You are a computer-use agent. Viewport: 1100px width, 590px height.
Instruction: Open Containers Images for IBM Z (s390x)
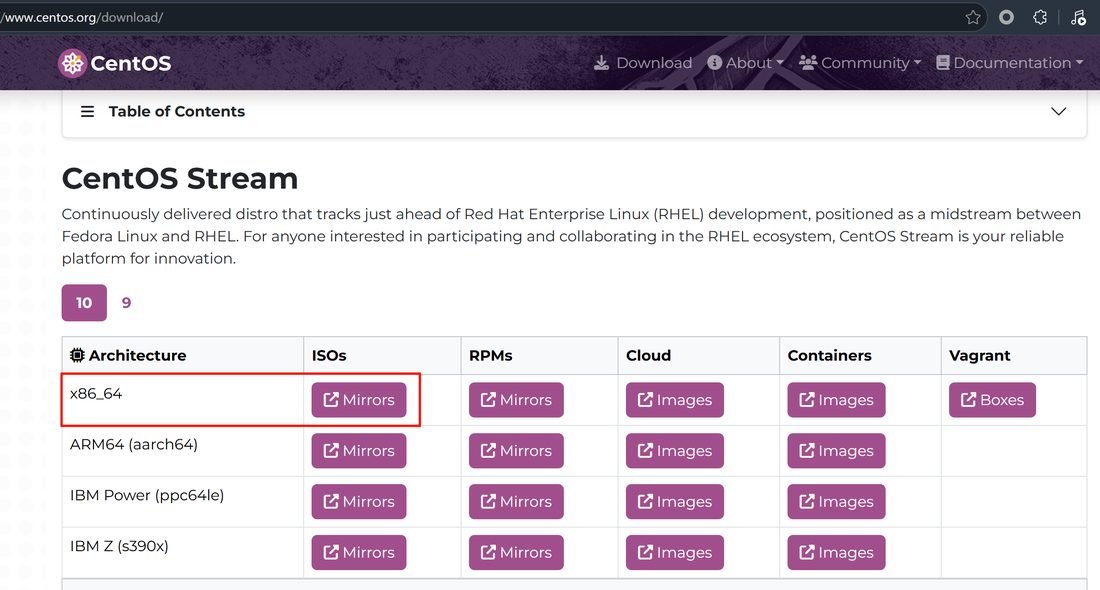tap(836, 553)
